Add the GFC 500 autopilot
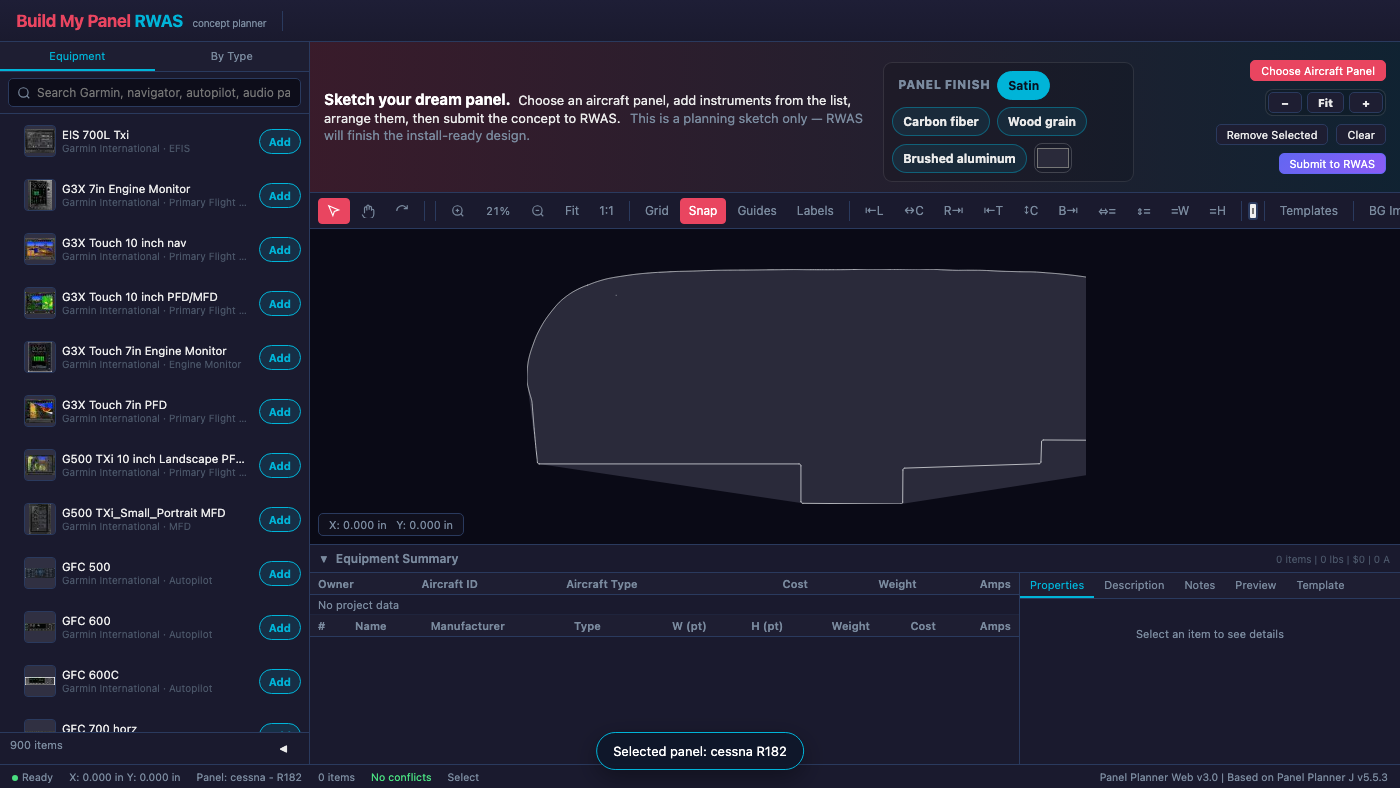The width and height of the screenshot is (1400, 788). [280, 574]
